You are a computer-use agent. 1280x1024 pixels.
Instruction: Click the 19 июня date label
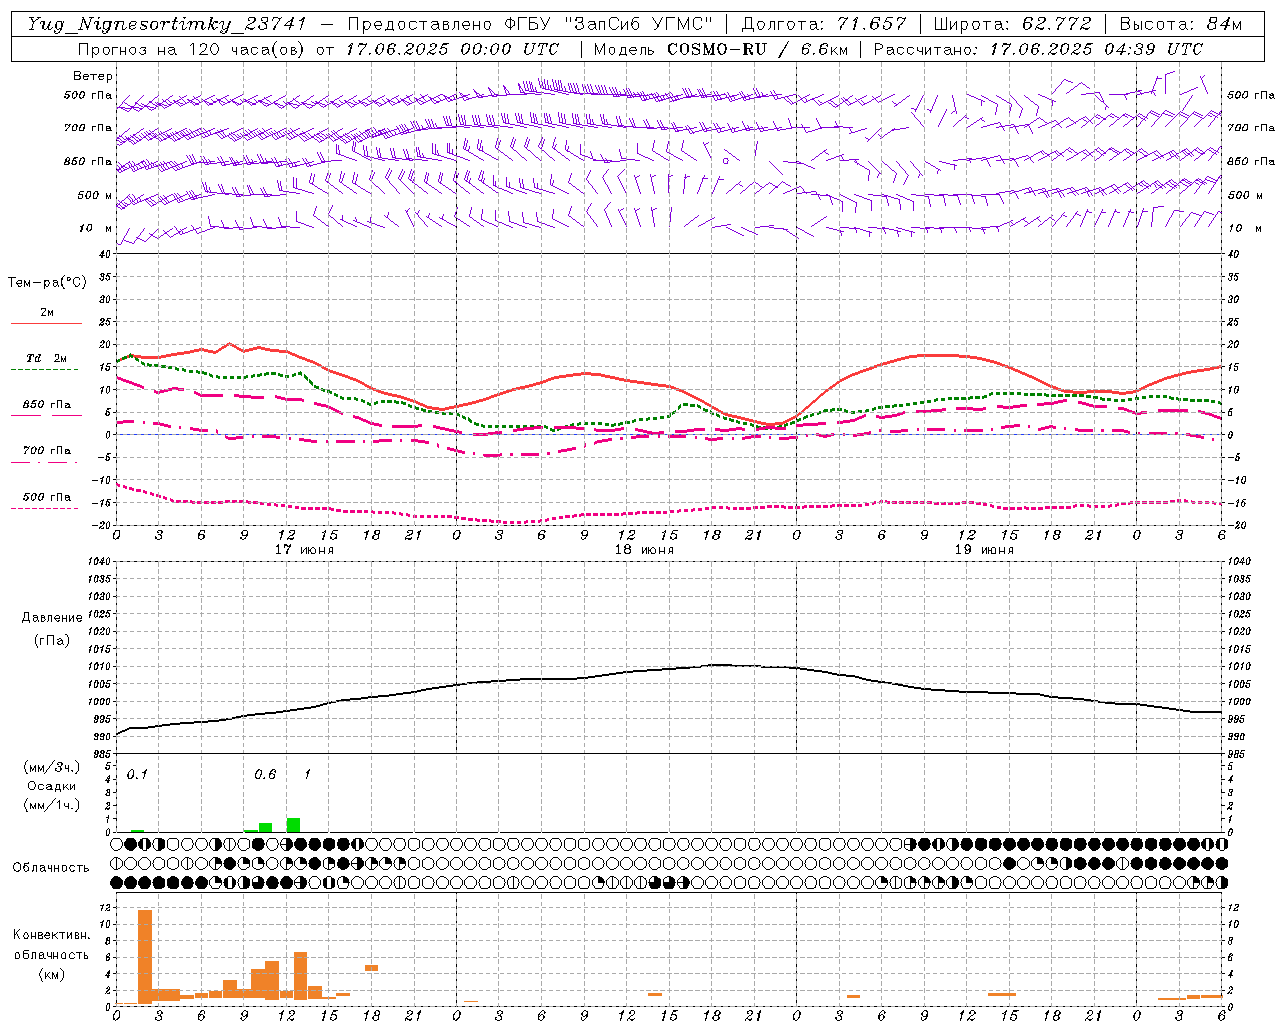(984, 550)
